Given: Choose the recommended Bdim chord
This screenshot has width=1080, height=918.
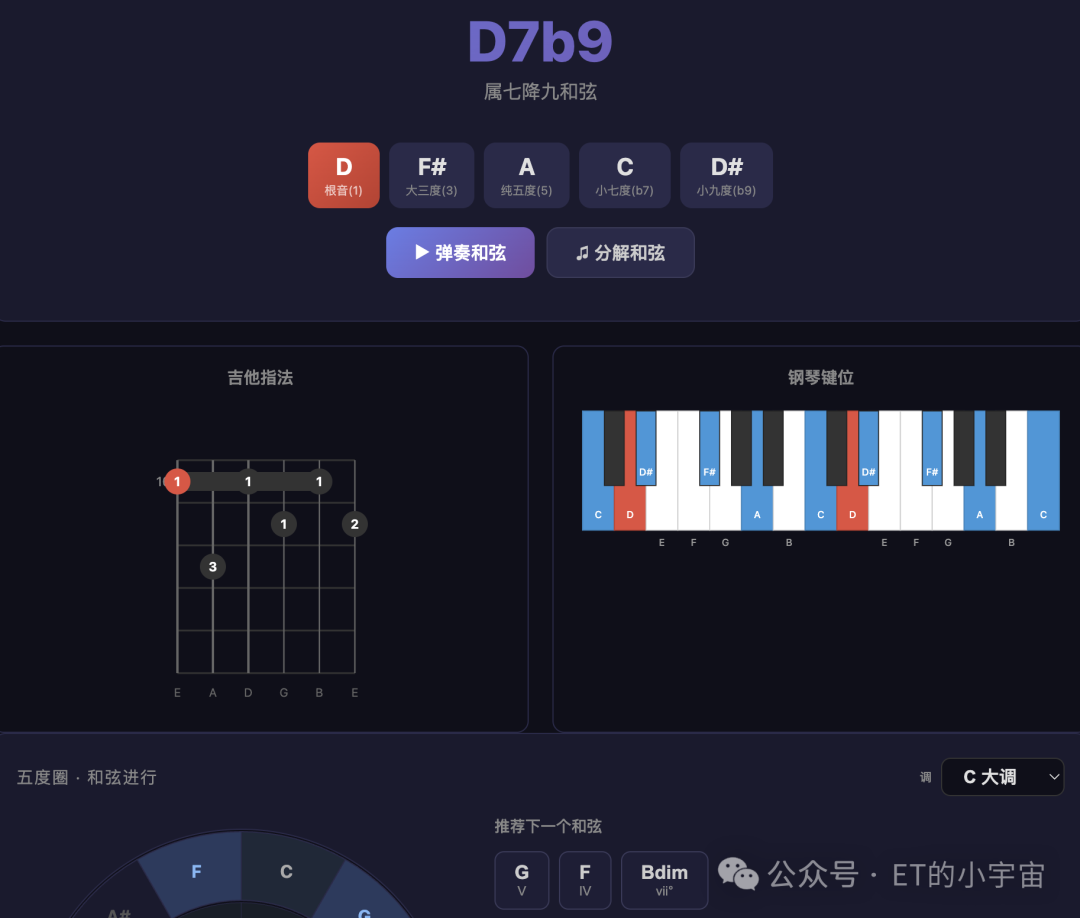Looking at the screenshot, I should (x=665, y=880).
